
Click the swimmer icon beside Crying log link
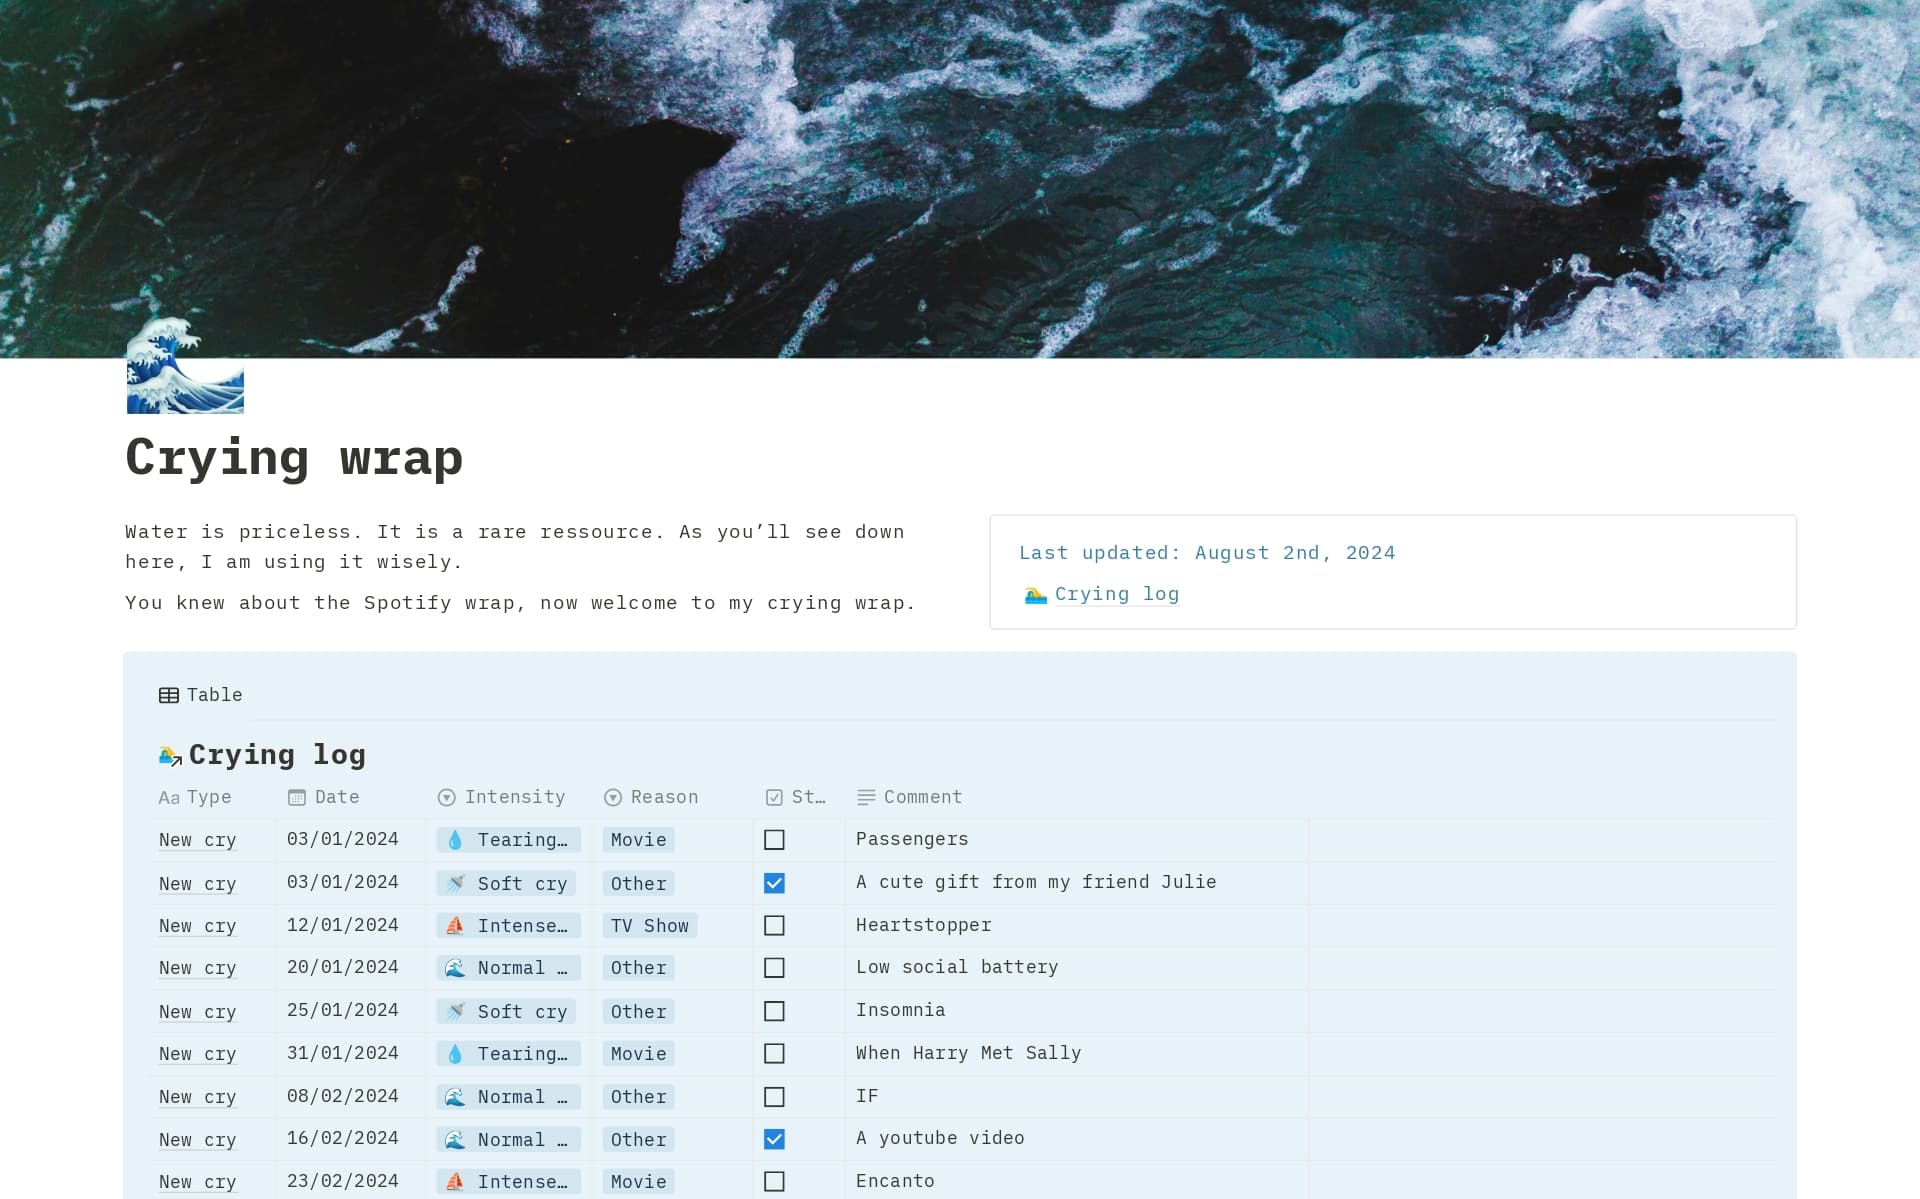pos(1035,595)
